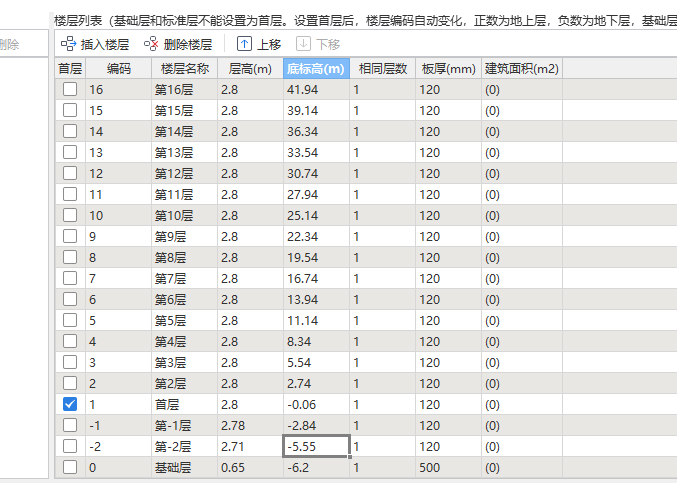Click the floor name cell 第-2层
The height and width of the screenshot is (483, 677).
(x=185, y=446)
